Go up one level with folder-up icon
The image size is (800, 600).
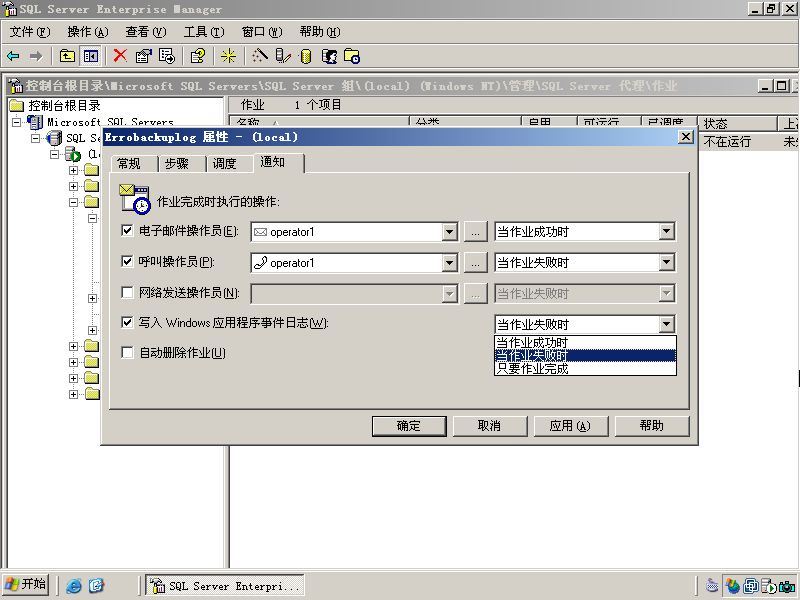[x=67, y=56]
